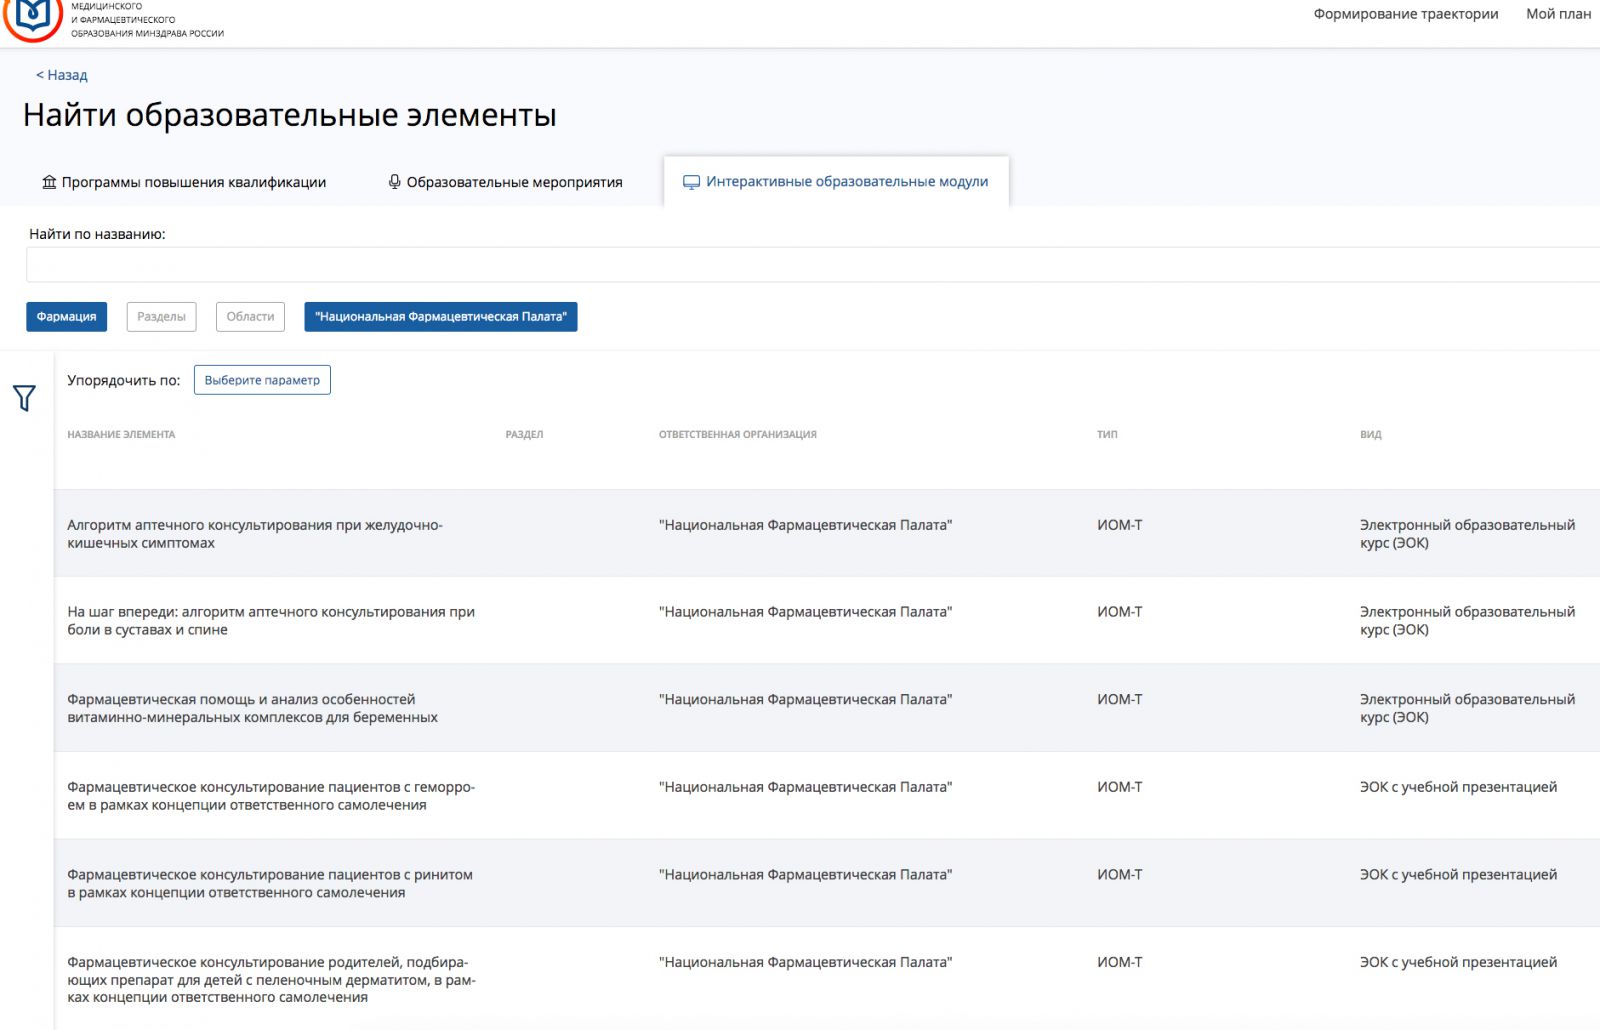The width and height of the screenshot is (1600, 1030).
Task: Click the Фармация filter button
Action: point(66,317)
